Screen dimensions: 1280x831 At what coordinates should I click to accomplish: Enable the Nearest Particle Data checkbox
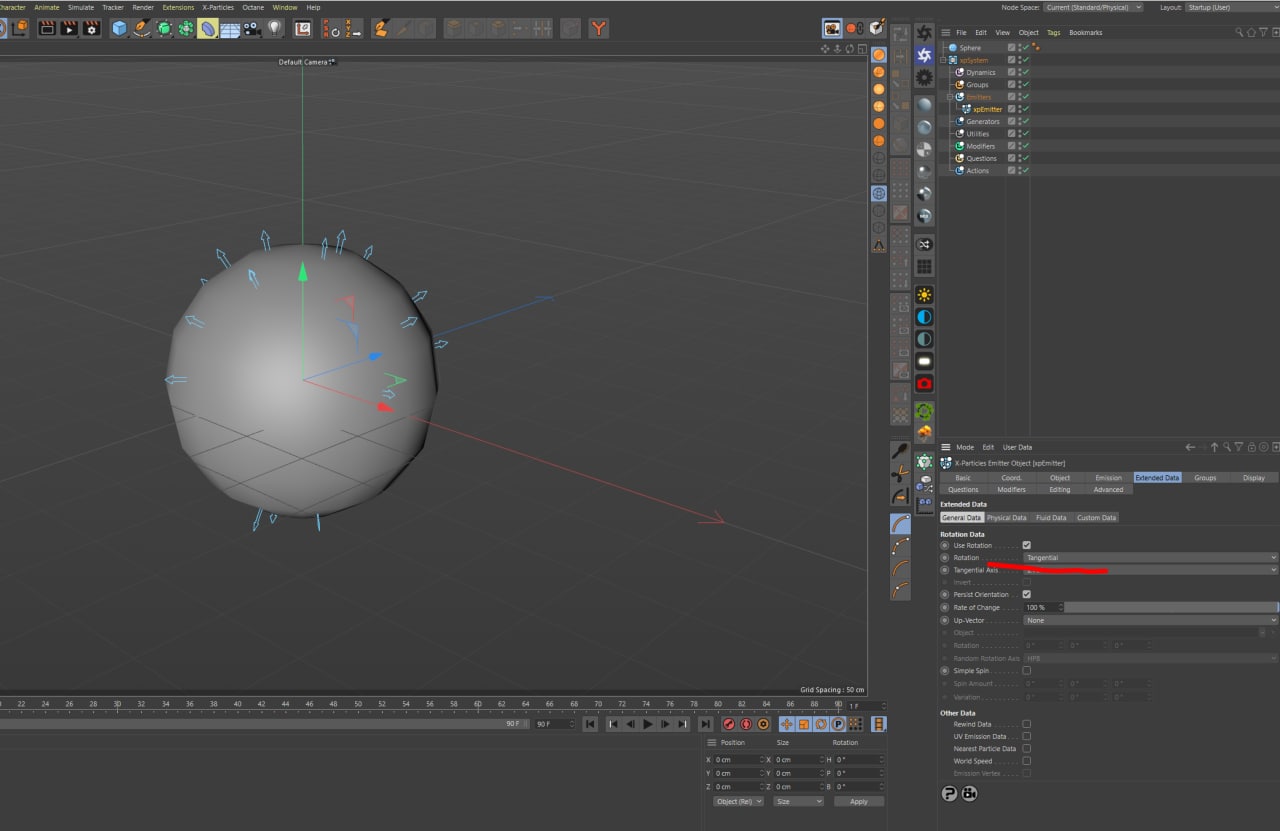[1027, 748]
